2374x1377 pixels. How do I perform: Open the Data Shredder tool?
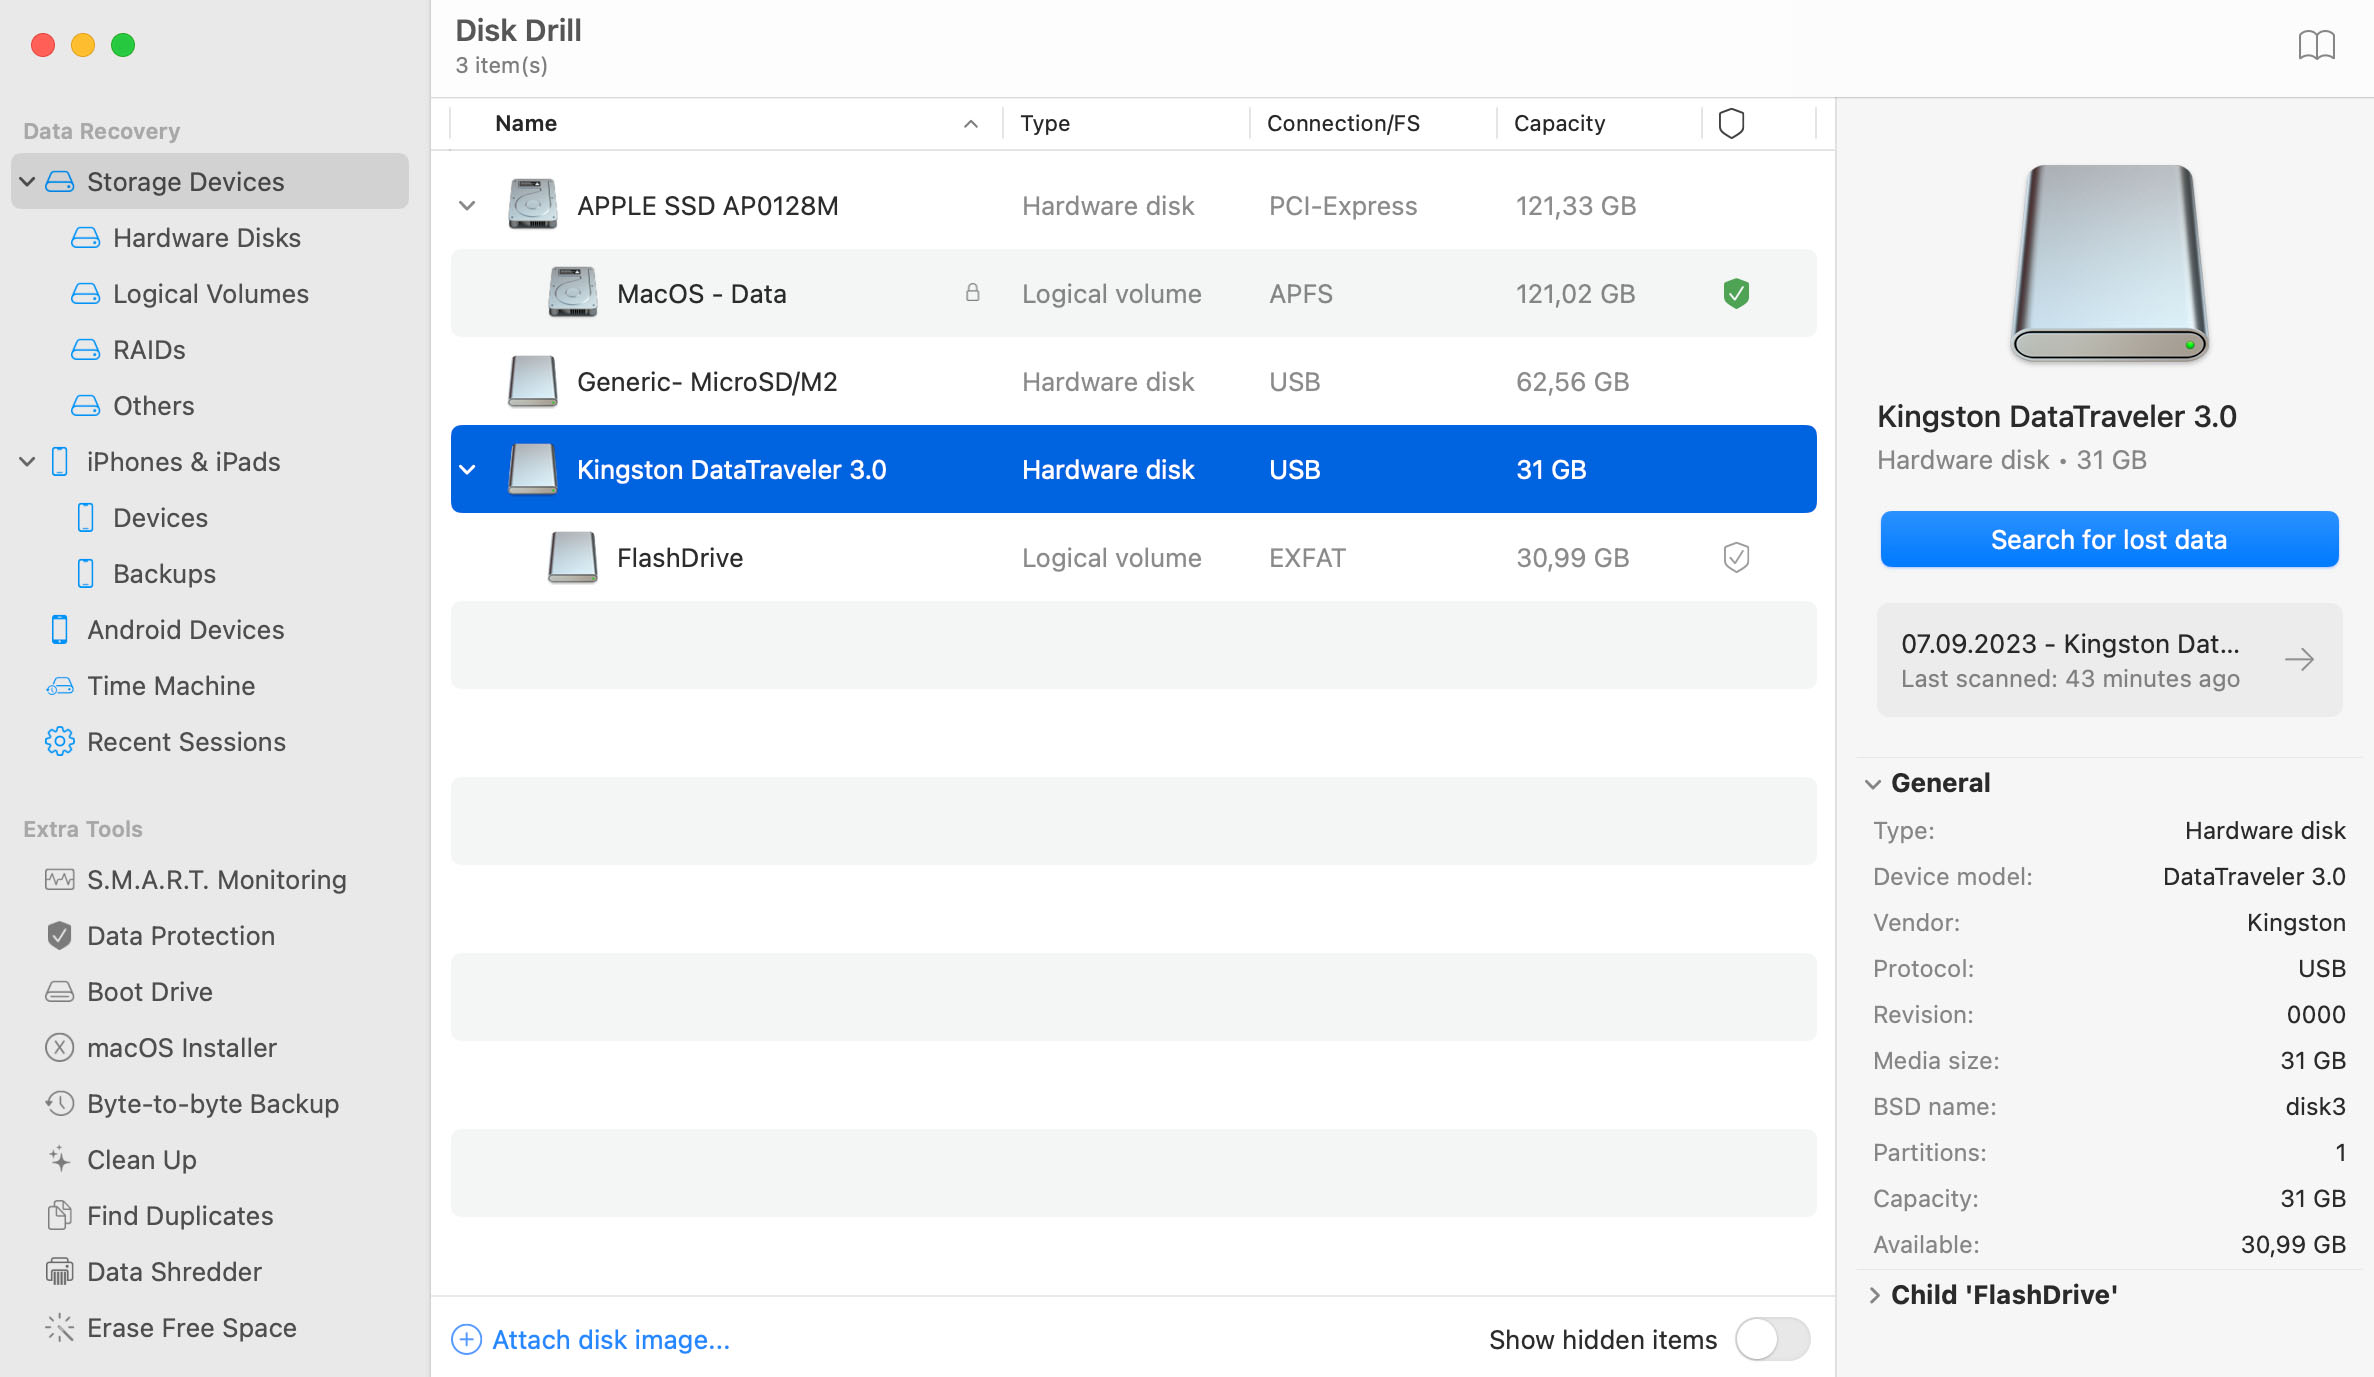[x=173, y=1271]
